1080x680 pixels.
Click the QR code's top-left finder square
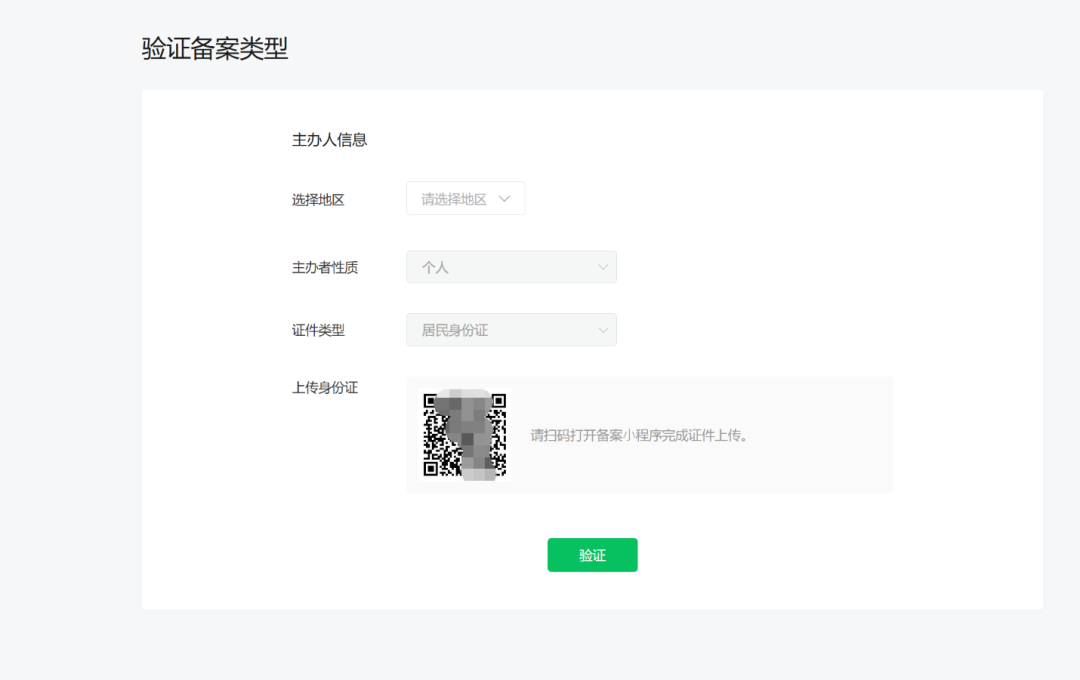[x=430, y=400]
